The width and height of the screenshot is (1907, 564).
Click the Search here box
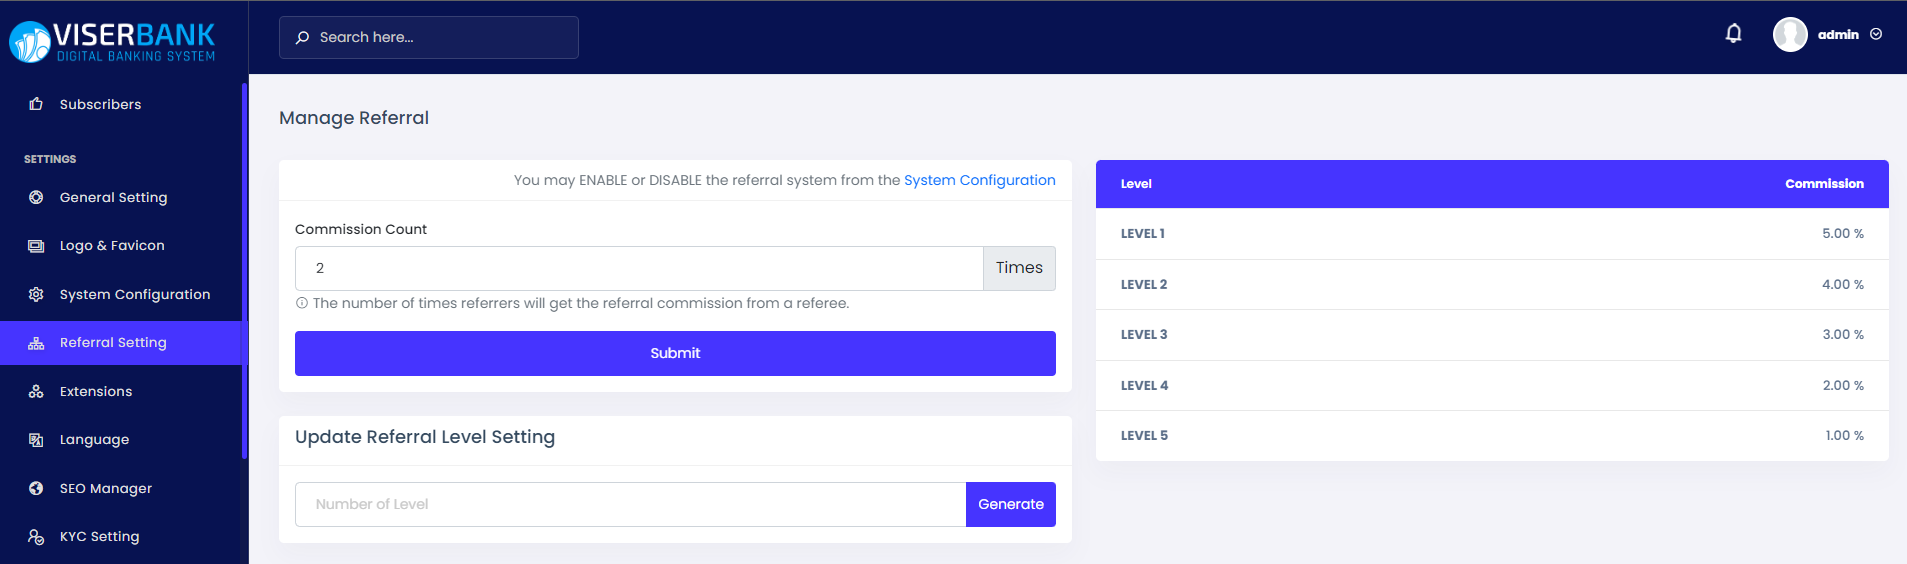click(x=429, y=38)
